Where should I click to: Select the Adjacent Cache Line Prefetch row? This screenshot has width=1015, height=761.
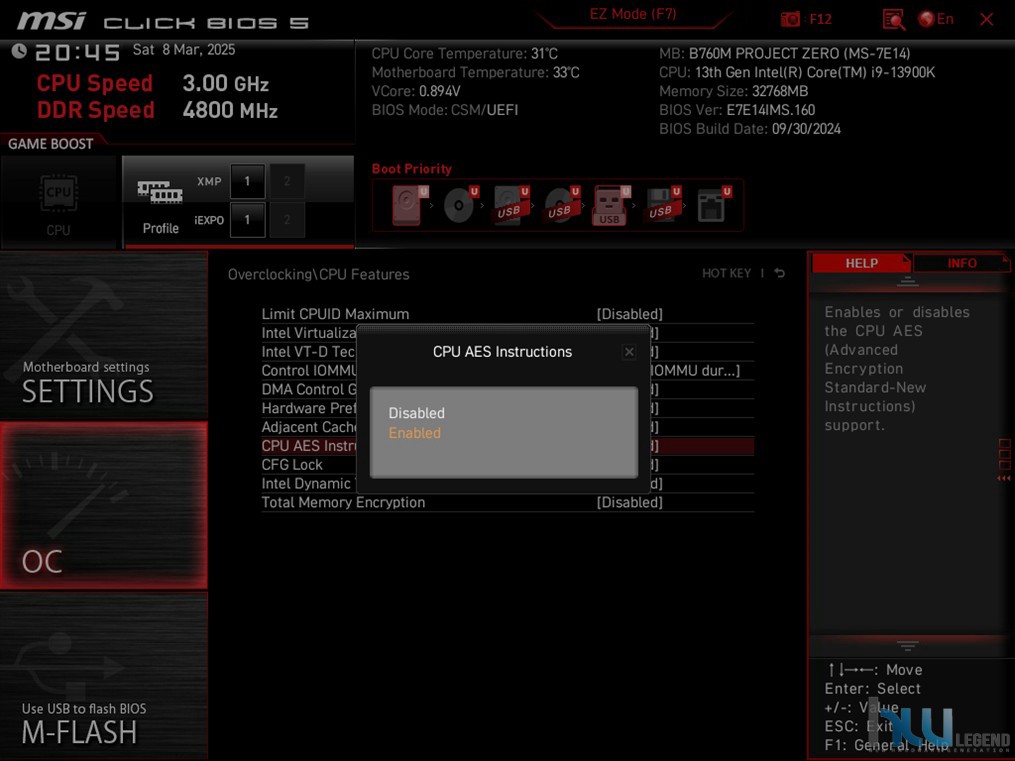coord(308,427)
